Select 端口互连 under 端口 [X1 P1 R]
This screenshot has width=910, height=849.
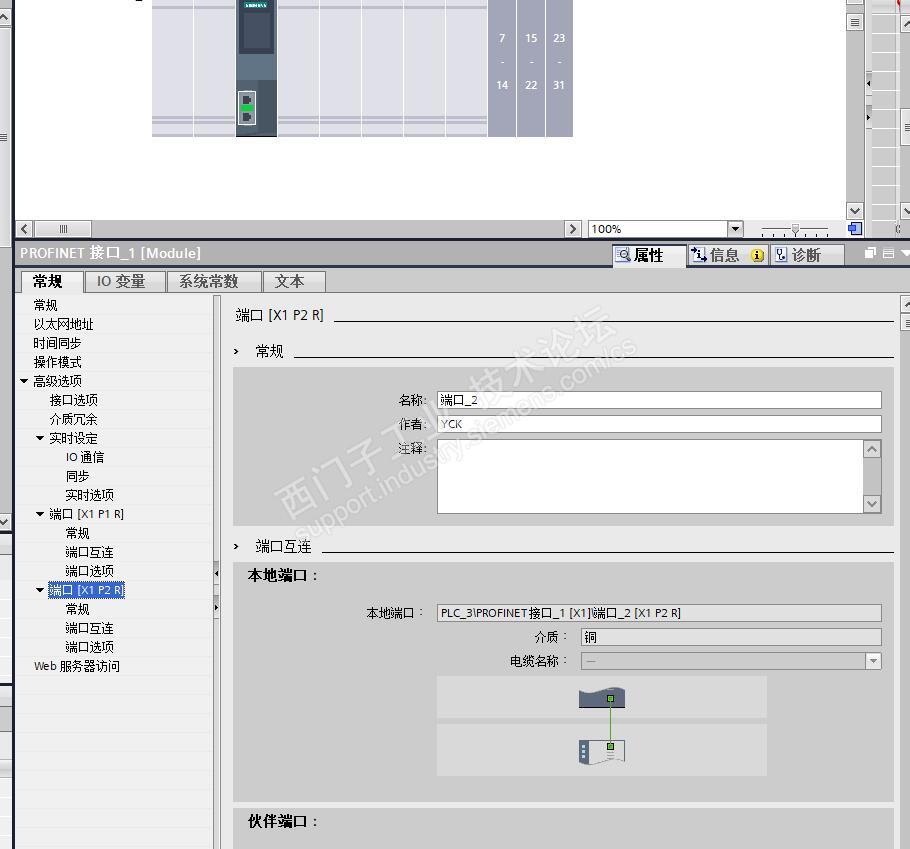90,552
